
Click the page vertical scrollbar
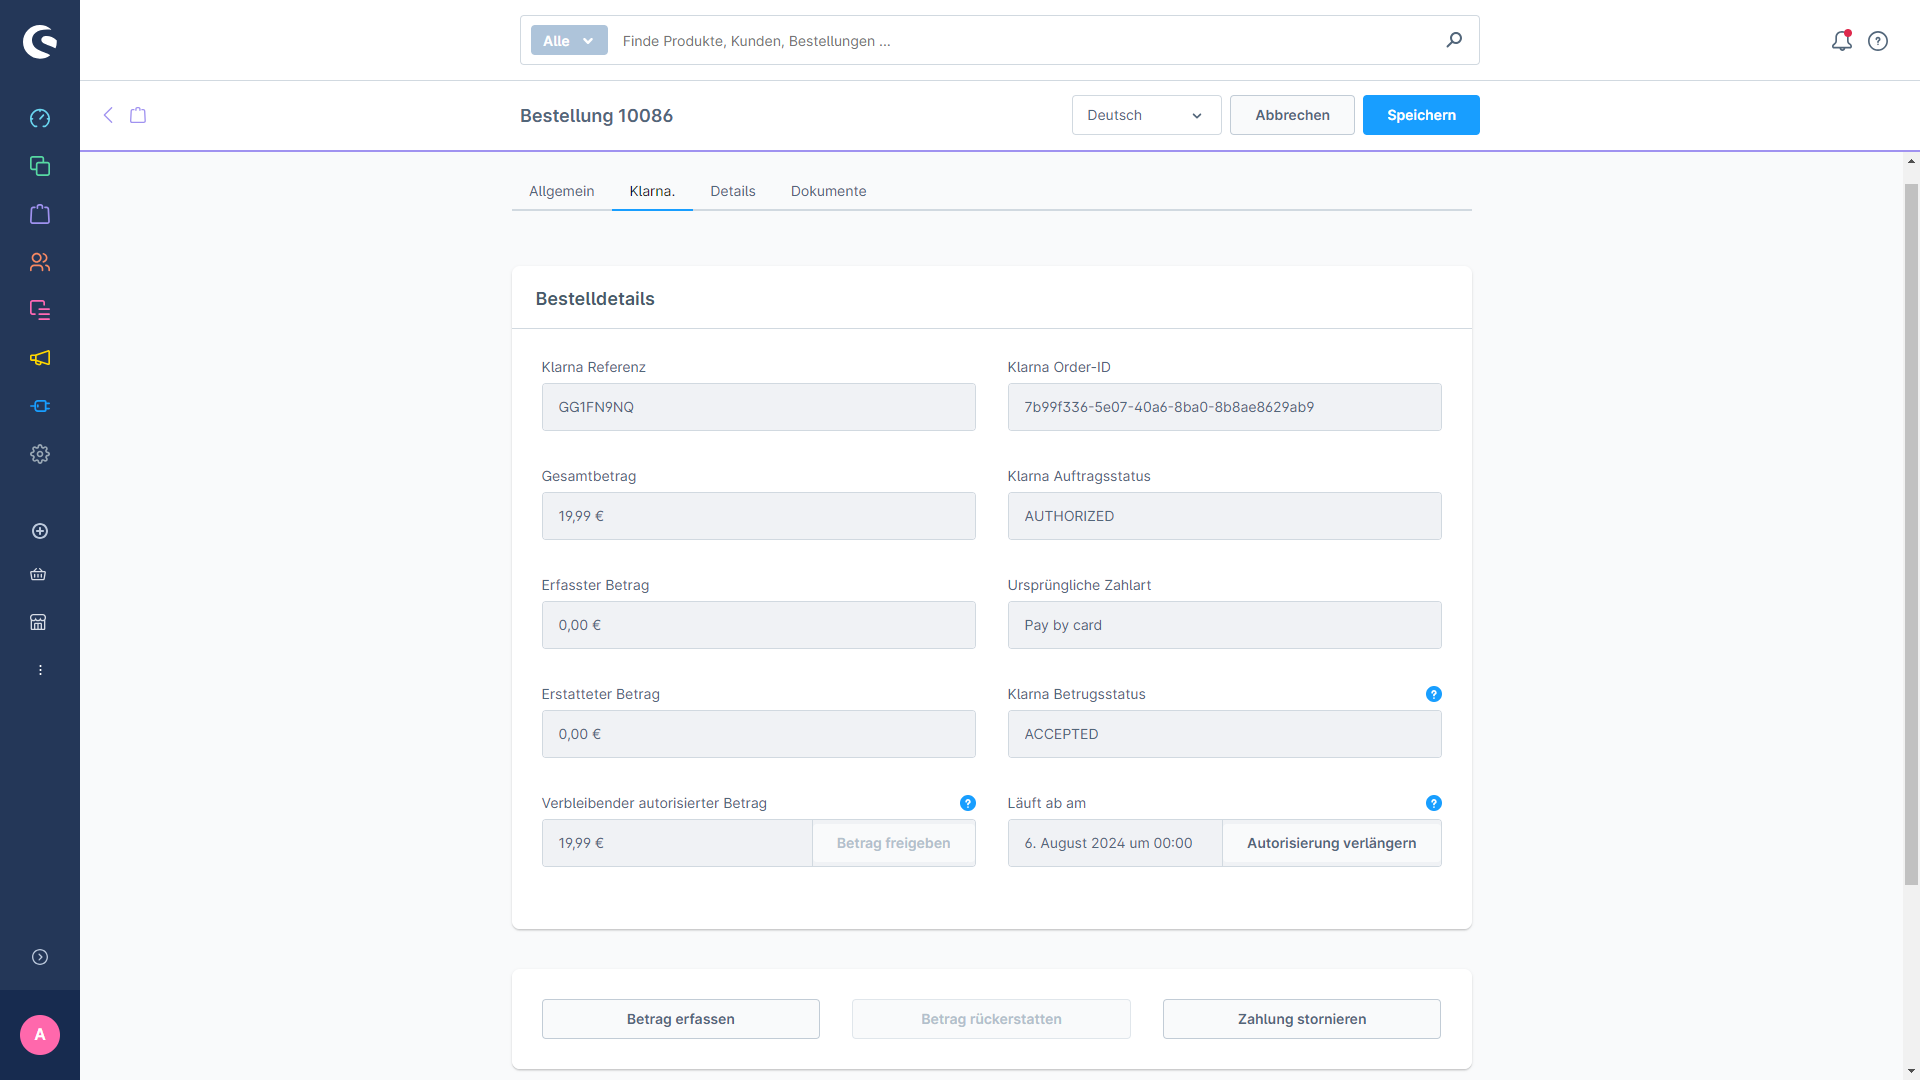pos(1911,534)
